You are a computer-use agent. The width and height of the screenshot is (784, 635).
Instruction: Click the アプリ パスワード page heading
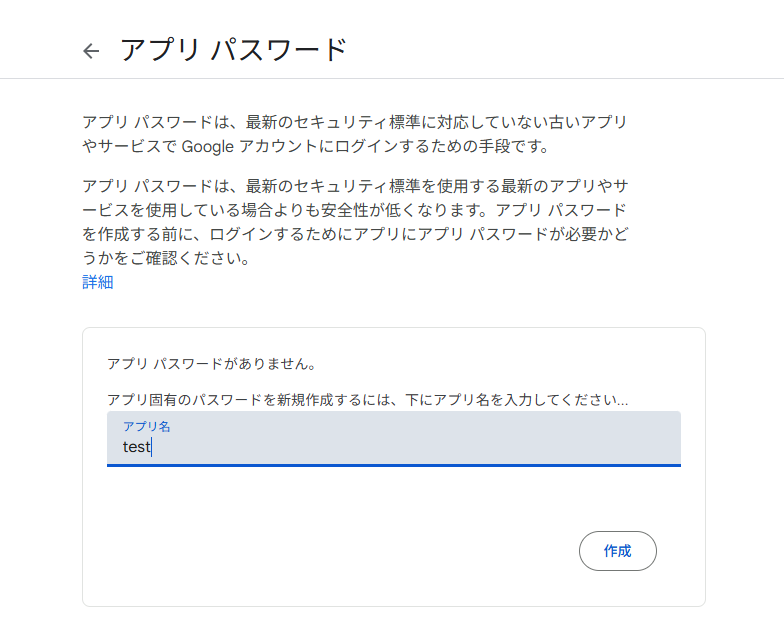click(x=234, y=50)
